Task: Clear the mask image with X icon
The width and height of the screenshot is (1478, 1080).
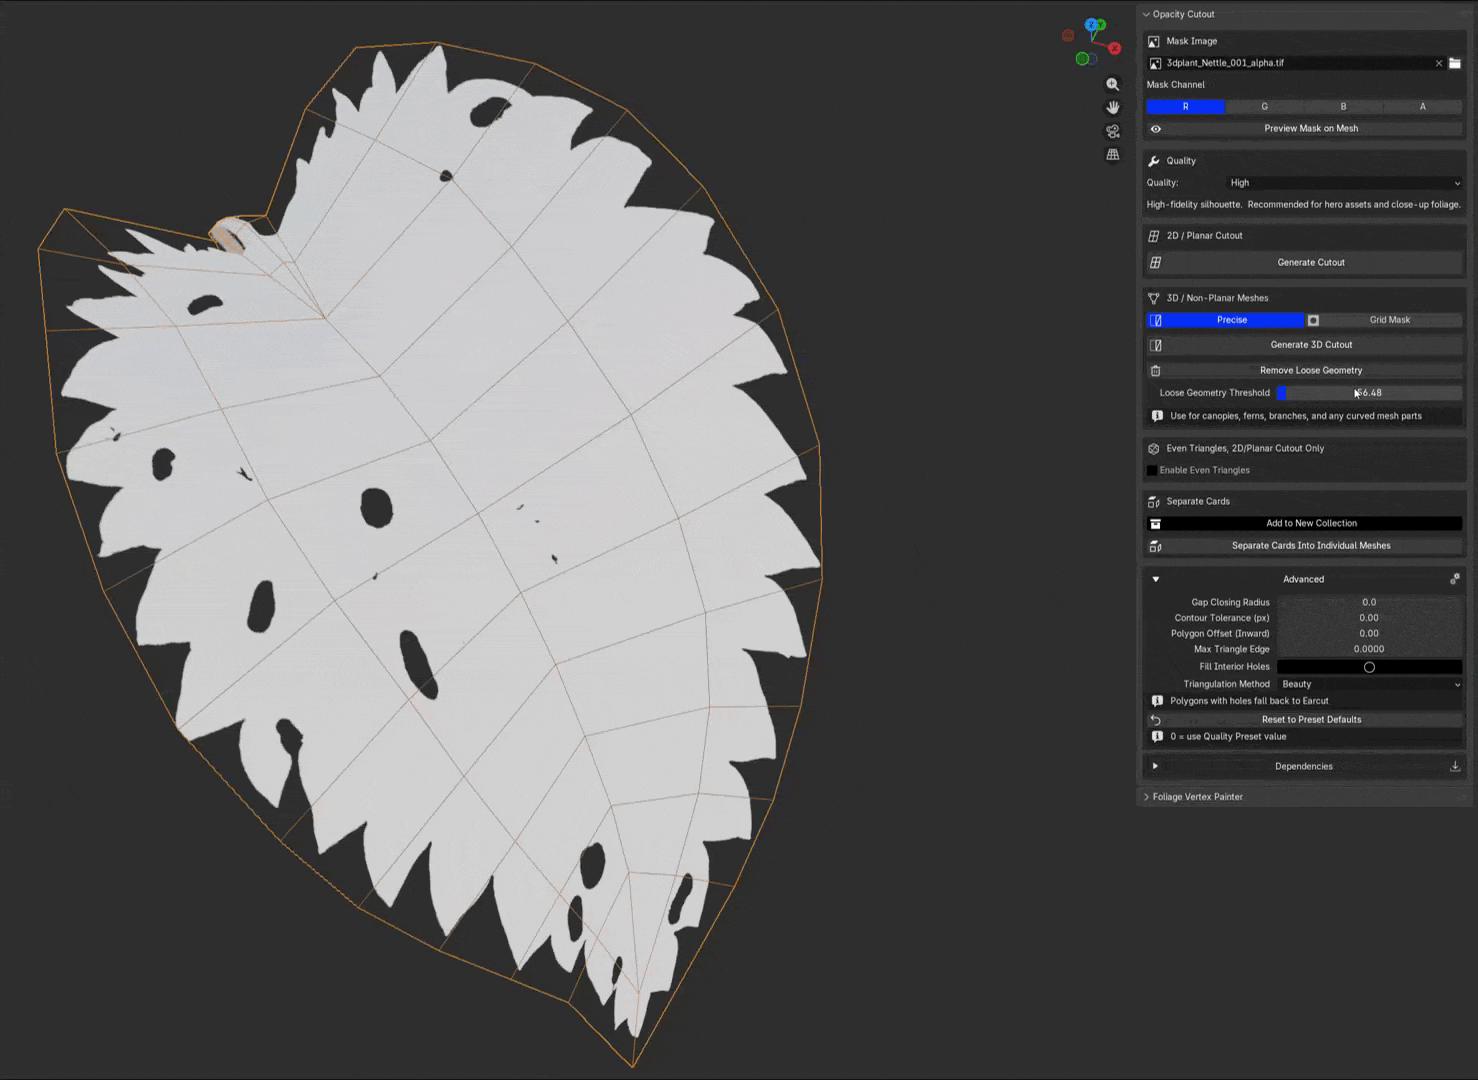Action: 1439,63
